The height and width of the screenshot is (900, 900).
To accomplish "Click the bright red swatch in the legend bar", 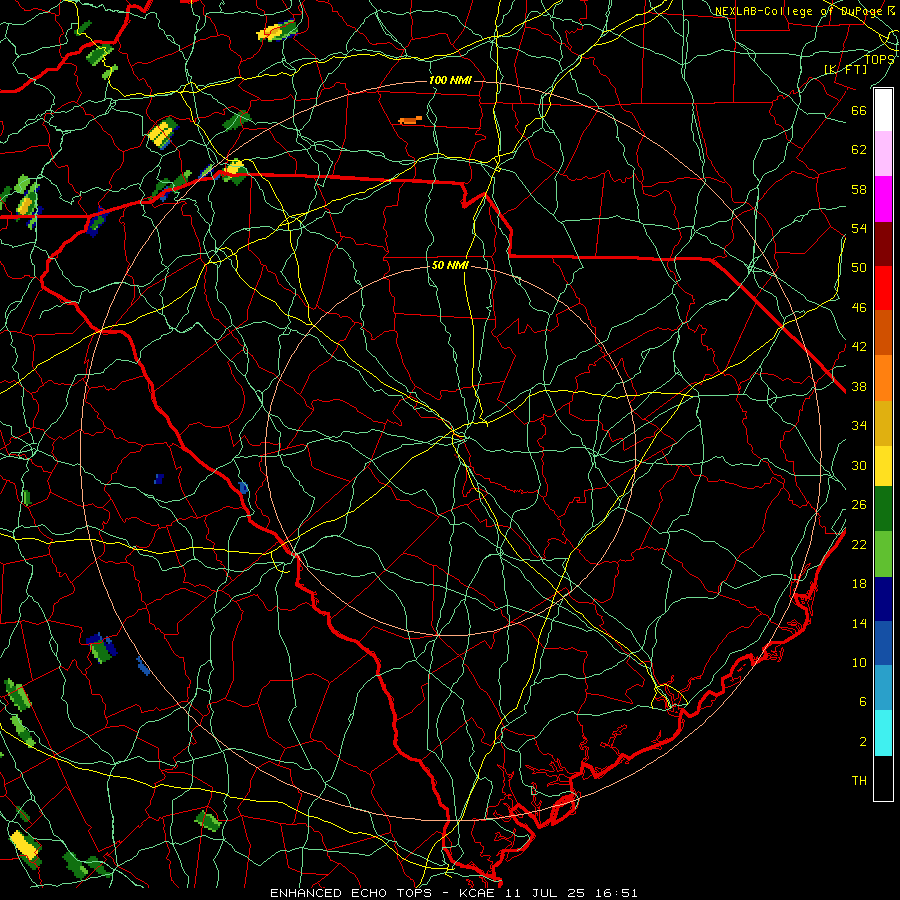I will 883,288.
